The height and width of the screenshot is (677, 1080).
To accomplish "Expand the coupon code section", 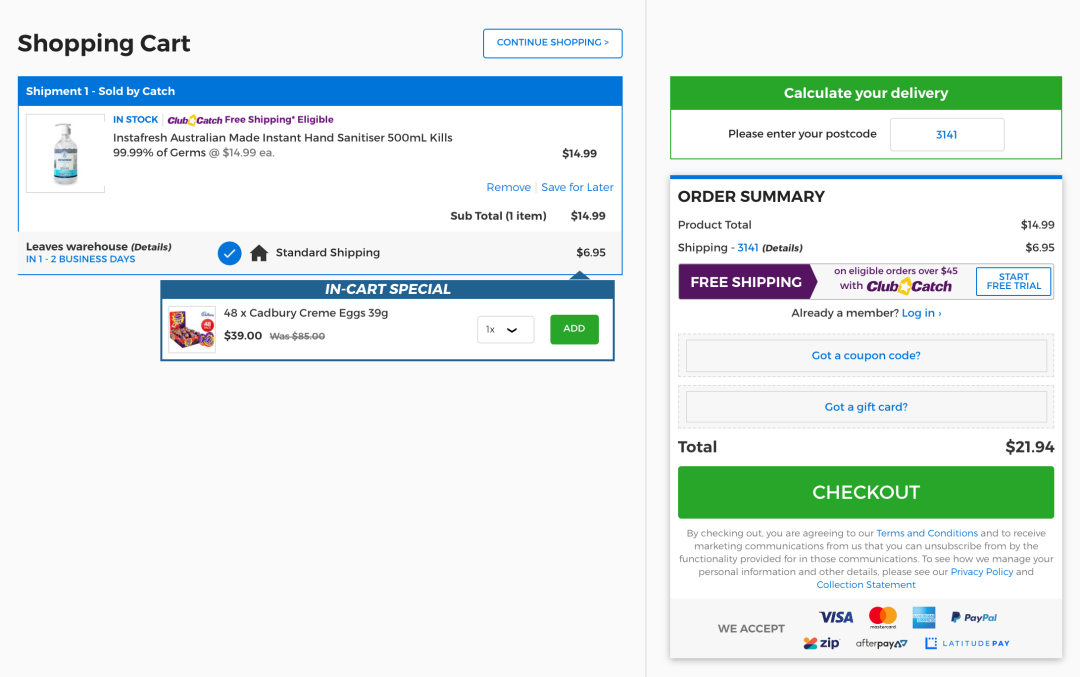I will click(x=866, y=355).
